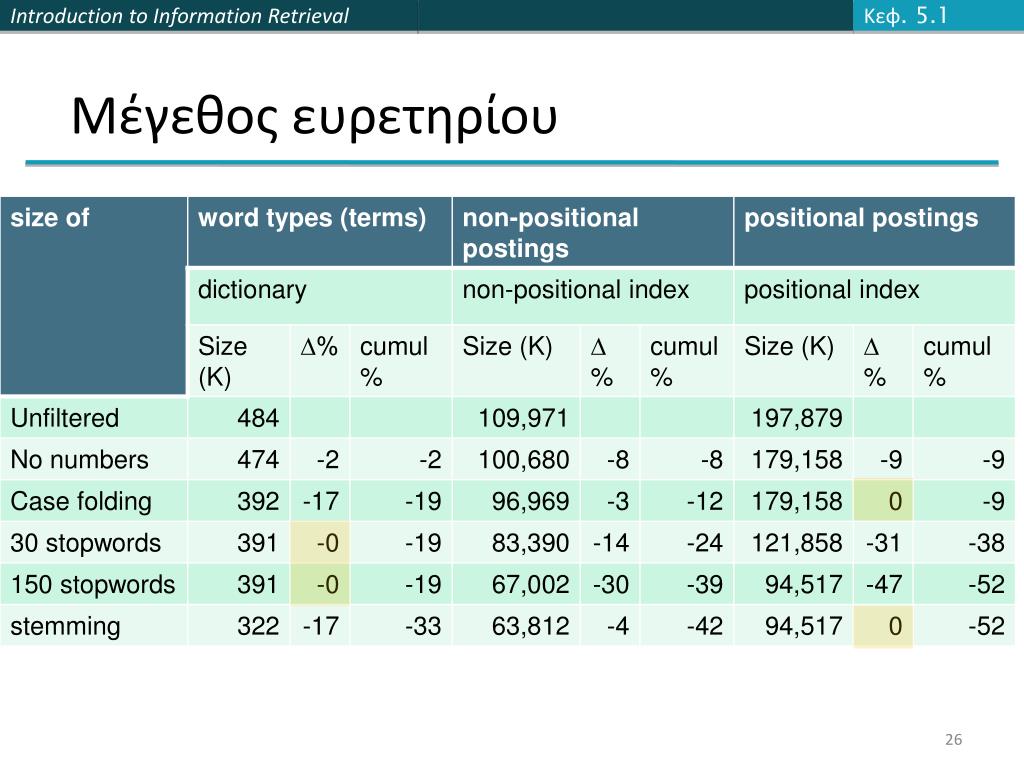This screenshot has width=1024, height=768.
Task: Click the "Size (K)" header under positional index
Action: [x=789, y=347]
